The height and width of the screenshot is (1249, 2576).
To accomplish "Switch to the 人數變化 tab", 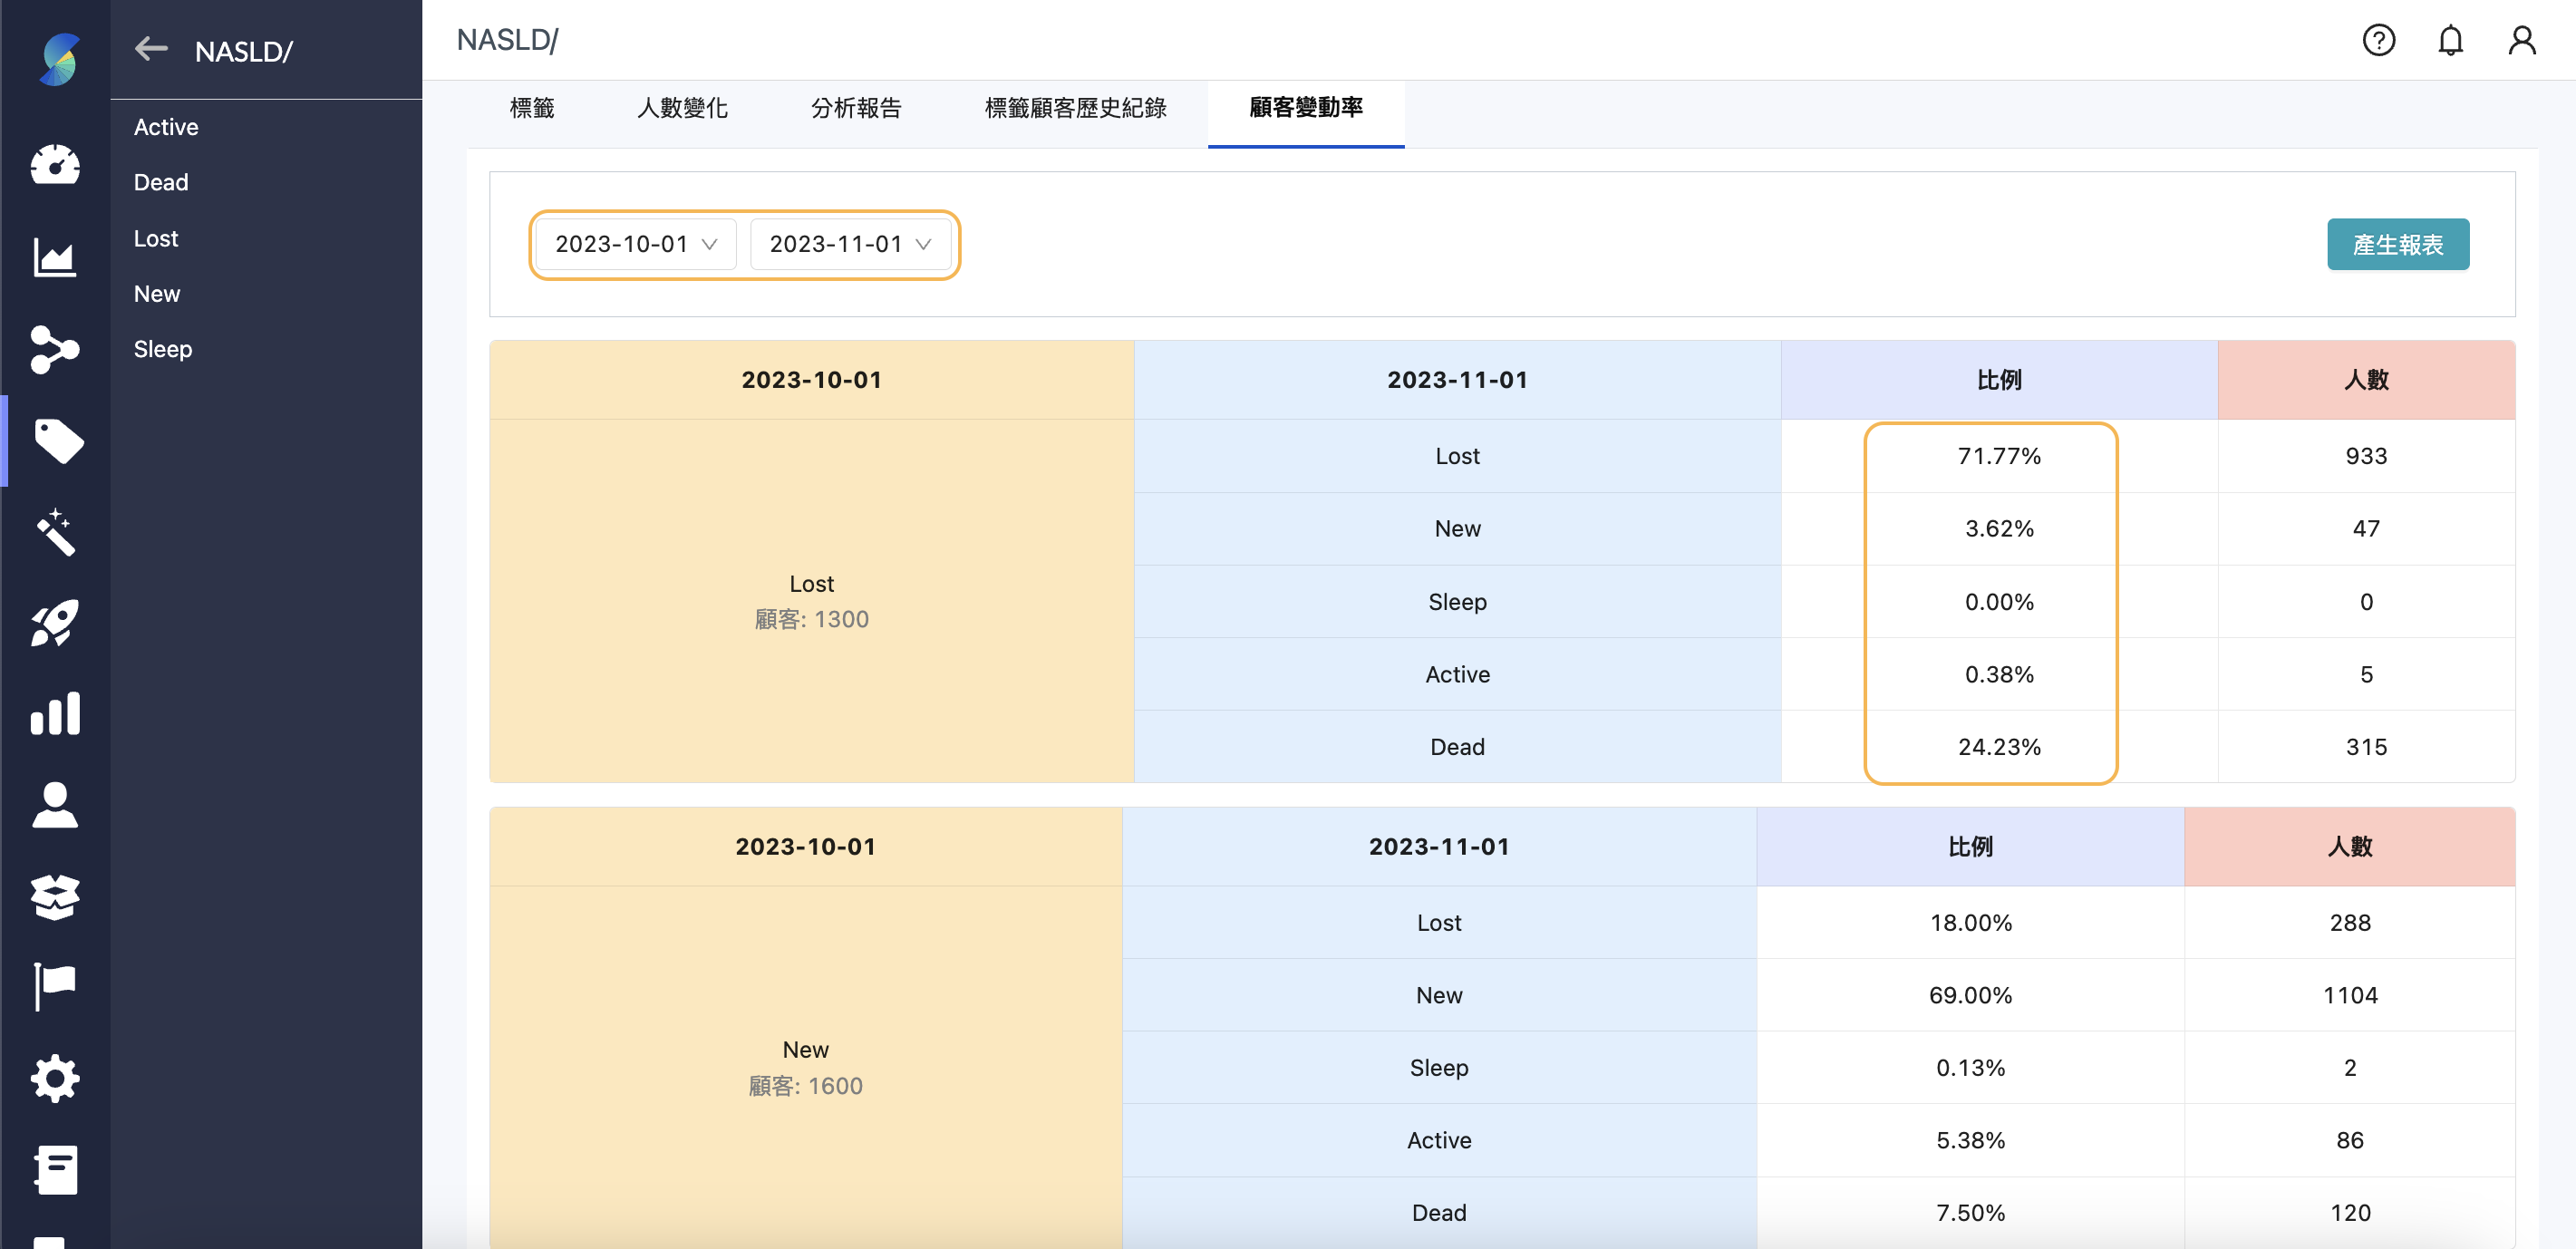I will point(682,108).
